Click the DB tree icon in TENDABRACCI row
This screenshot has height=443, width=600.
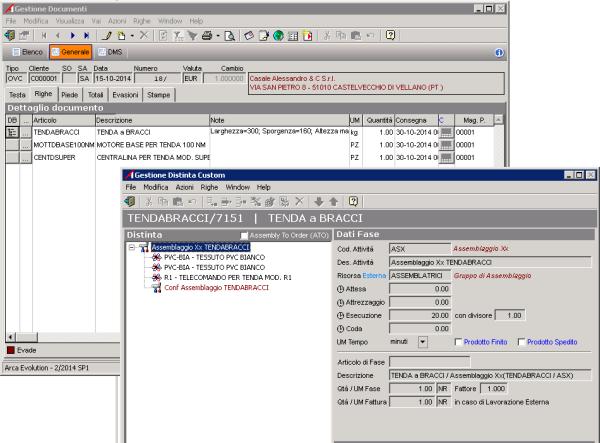[x=12, y=132]
